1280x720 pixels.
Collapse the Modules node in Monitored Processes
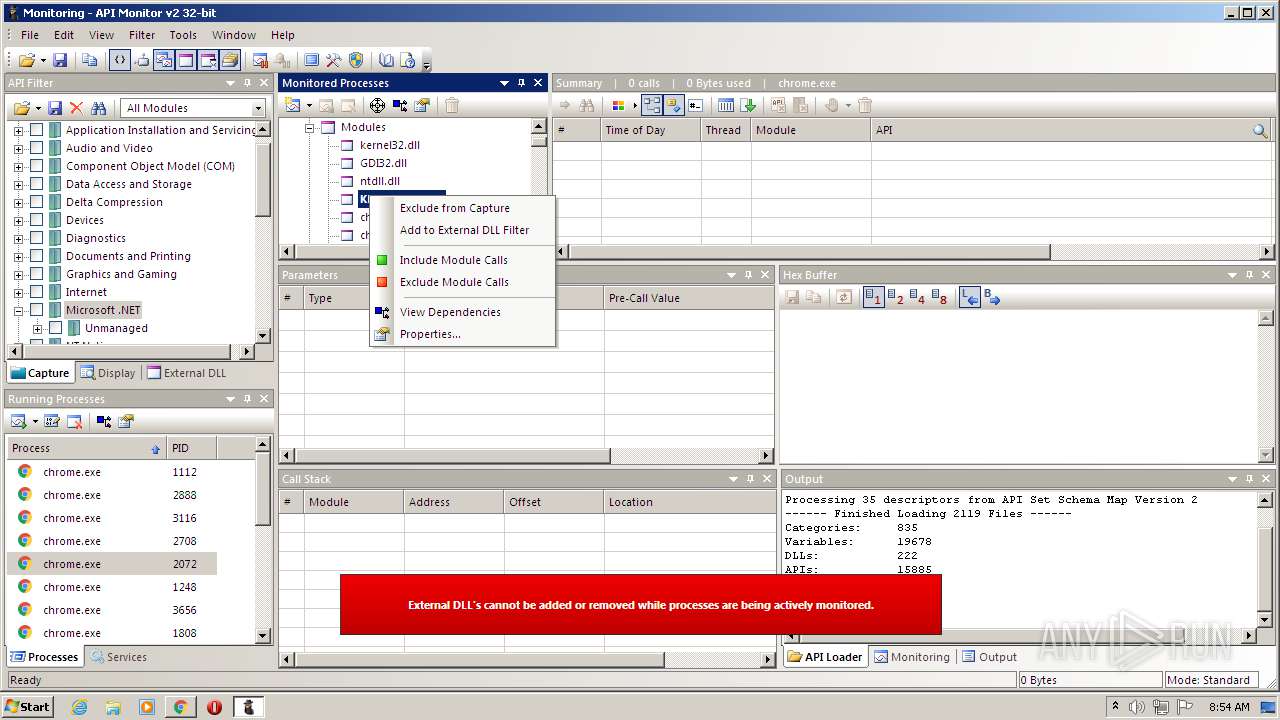coord(310,127)
